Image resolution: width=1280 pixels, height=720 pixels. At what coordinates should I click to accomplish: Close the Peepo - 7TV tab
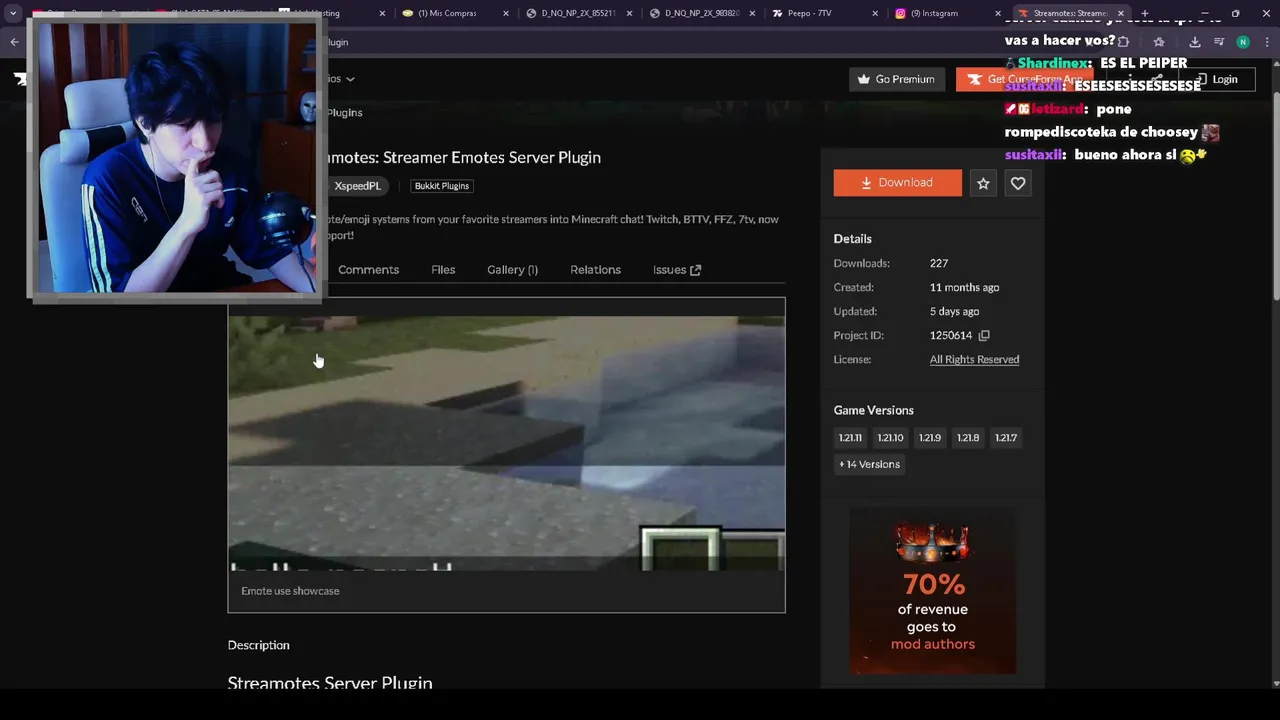point(876,13)
